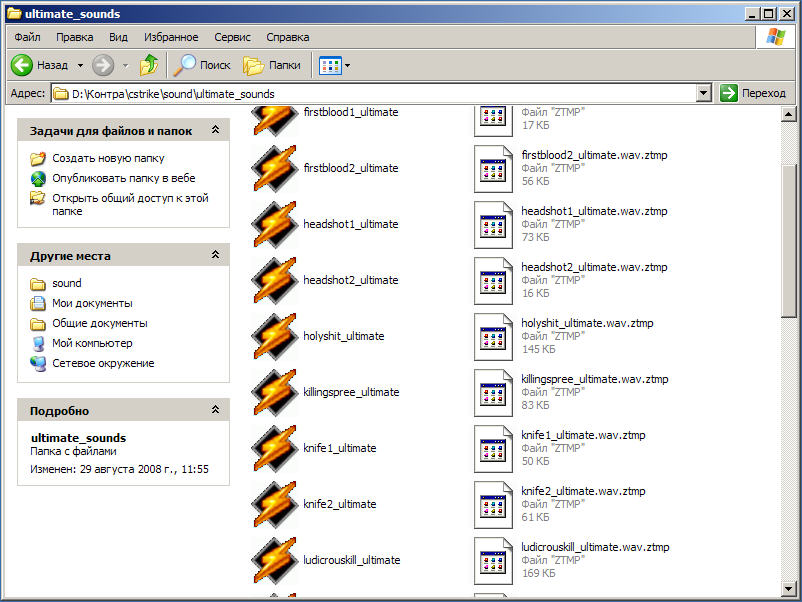
Task: Click the Переход (Go) button
Action: (x=752, y=93)
